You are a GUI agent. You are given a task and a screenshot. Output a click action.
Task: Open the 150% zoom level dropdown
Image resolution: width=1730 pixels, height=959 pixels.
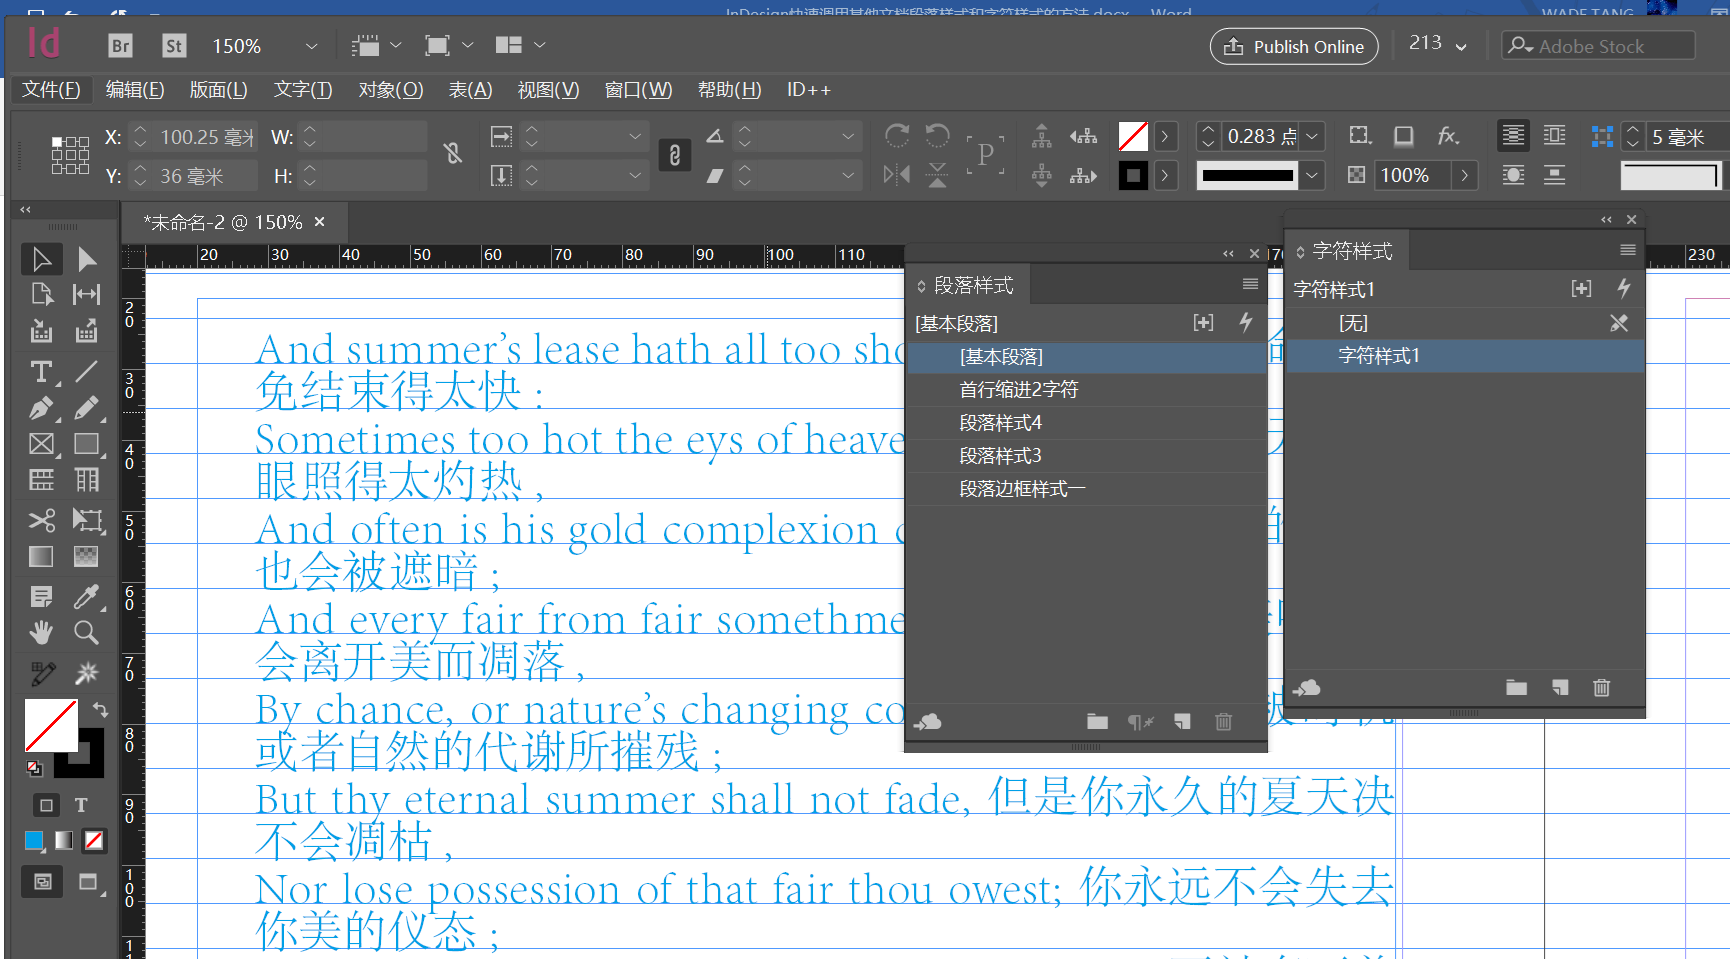[x=310, y=46]
